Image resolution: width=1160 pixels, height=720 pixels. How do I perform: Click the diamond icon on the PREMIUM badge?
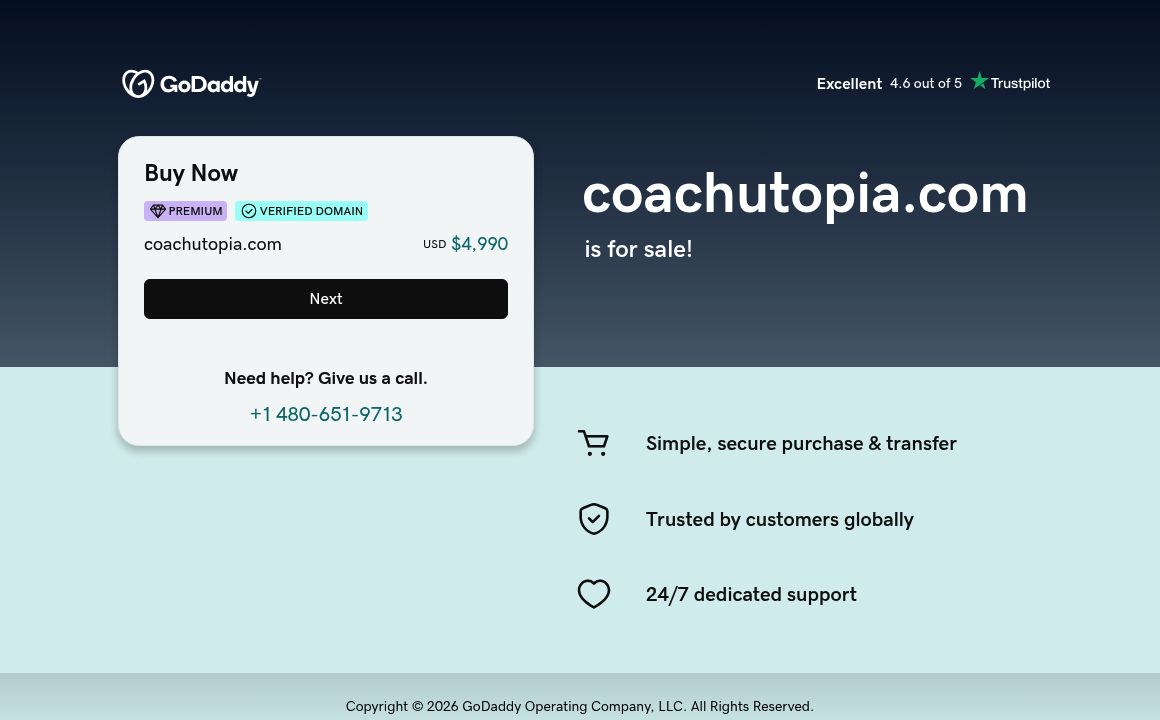pyautogui.click(x=158, y=211)
